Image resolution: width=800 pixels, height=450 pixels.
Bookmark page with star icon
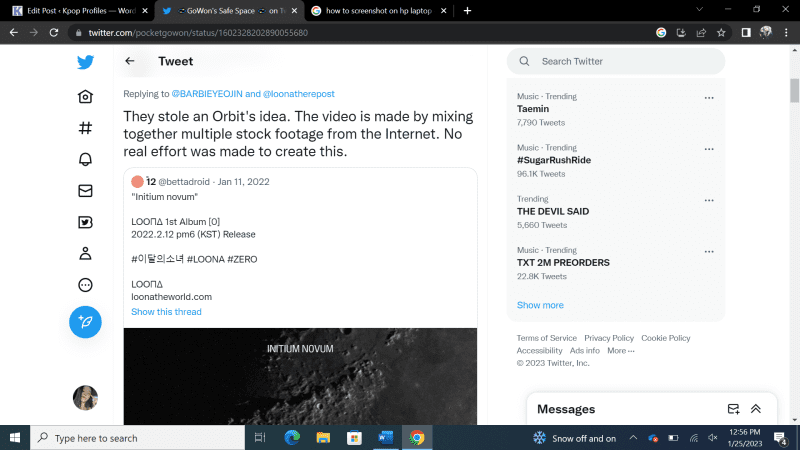pyautogui.click(x=721, y=32)
